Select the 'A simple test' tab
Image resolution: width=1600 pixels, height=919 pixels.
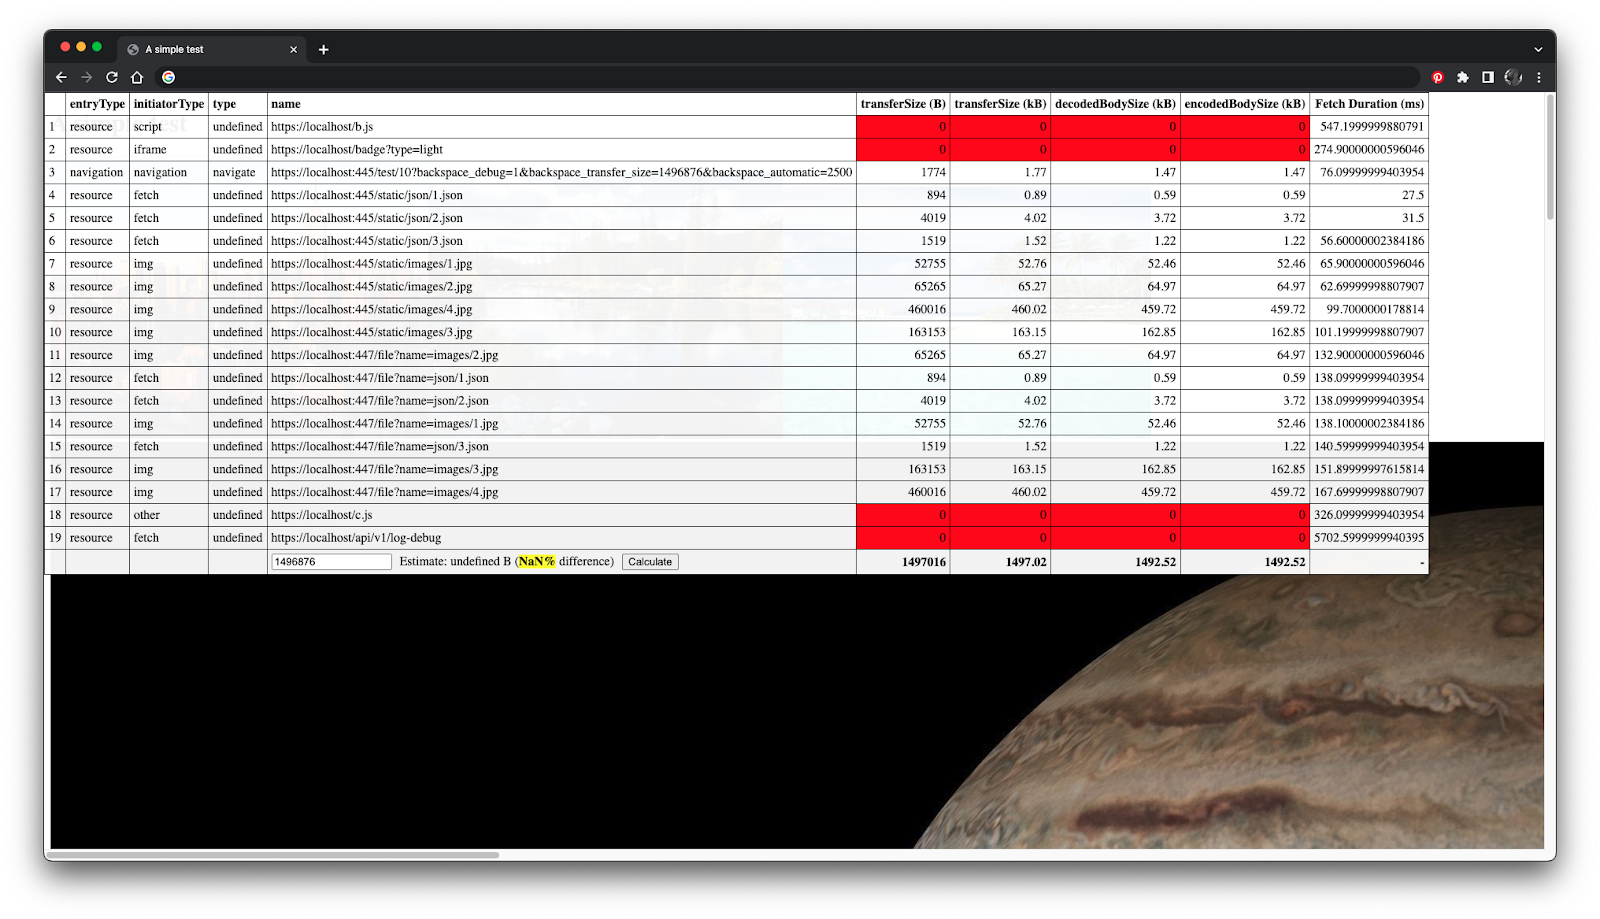click(211, 49)
